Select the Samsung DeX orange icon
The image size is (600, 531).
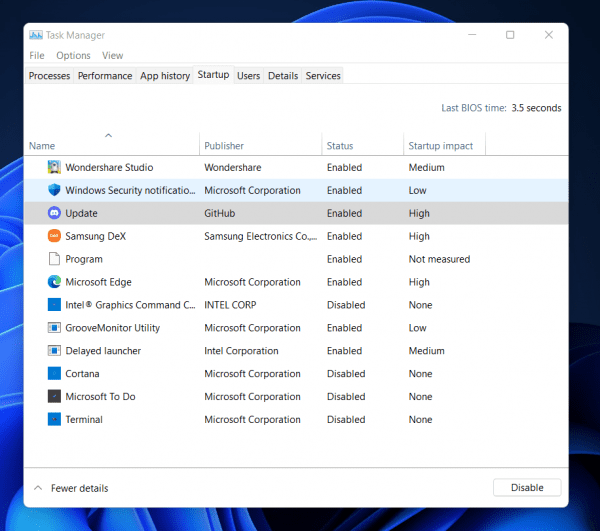click(54, 236)
